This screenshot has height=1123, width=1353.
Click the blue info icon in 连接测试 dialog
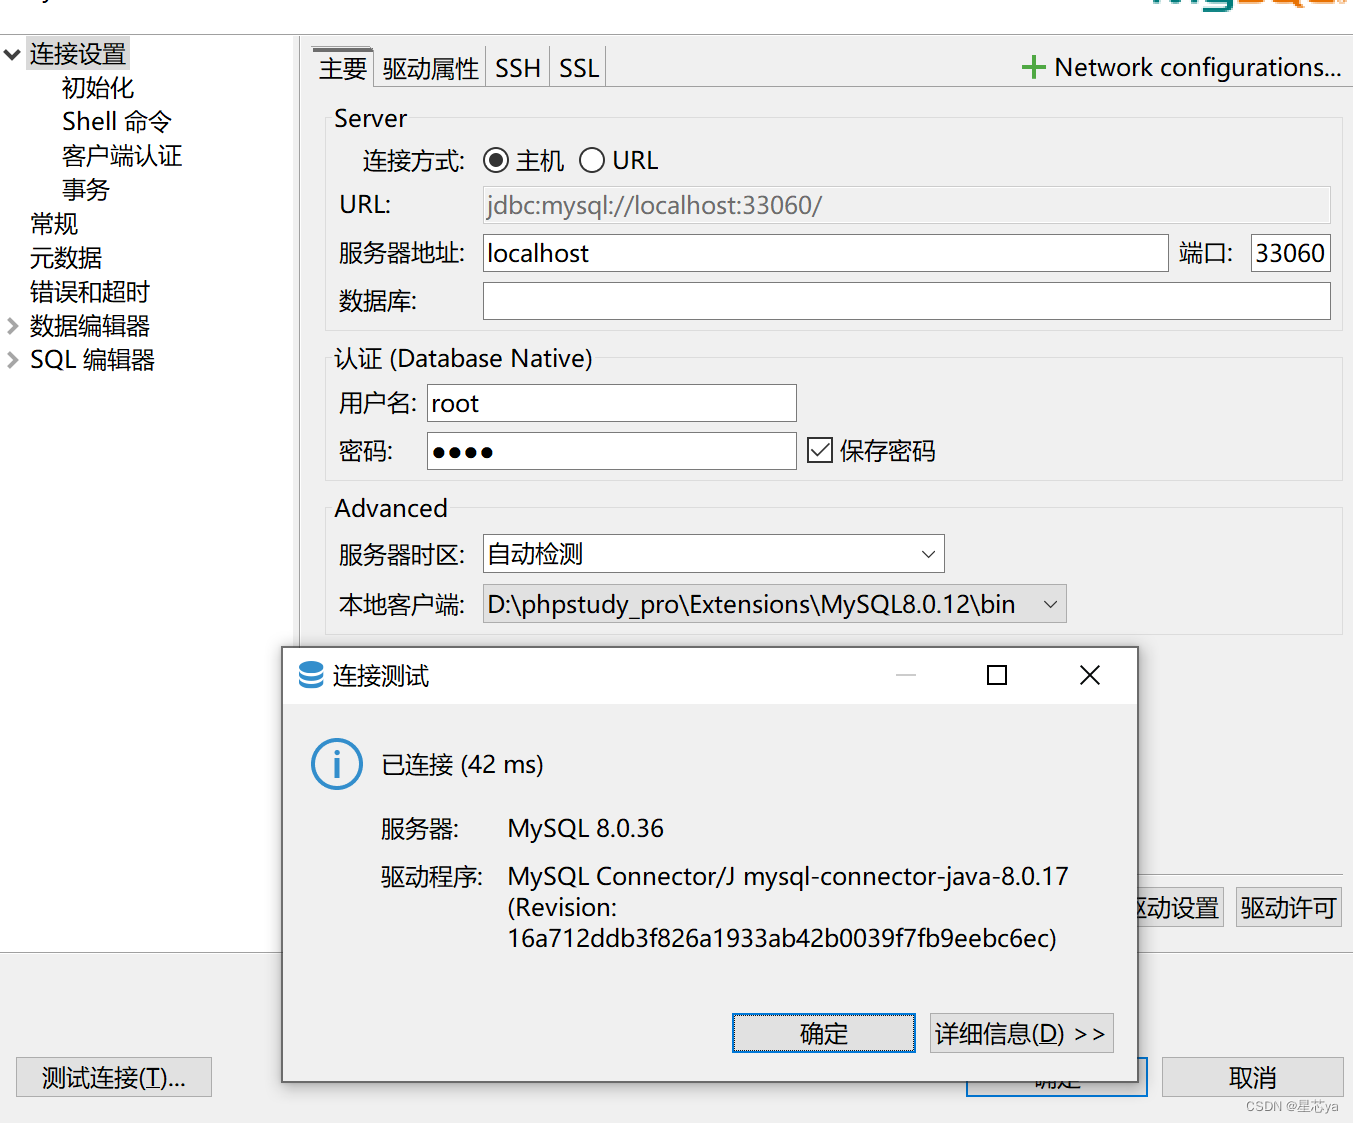point(337,764)
